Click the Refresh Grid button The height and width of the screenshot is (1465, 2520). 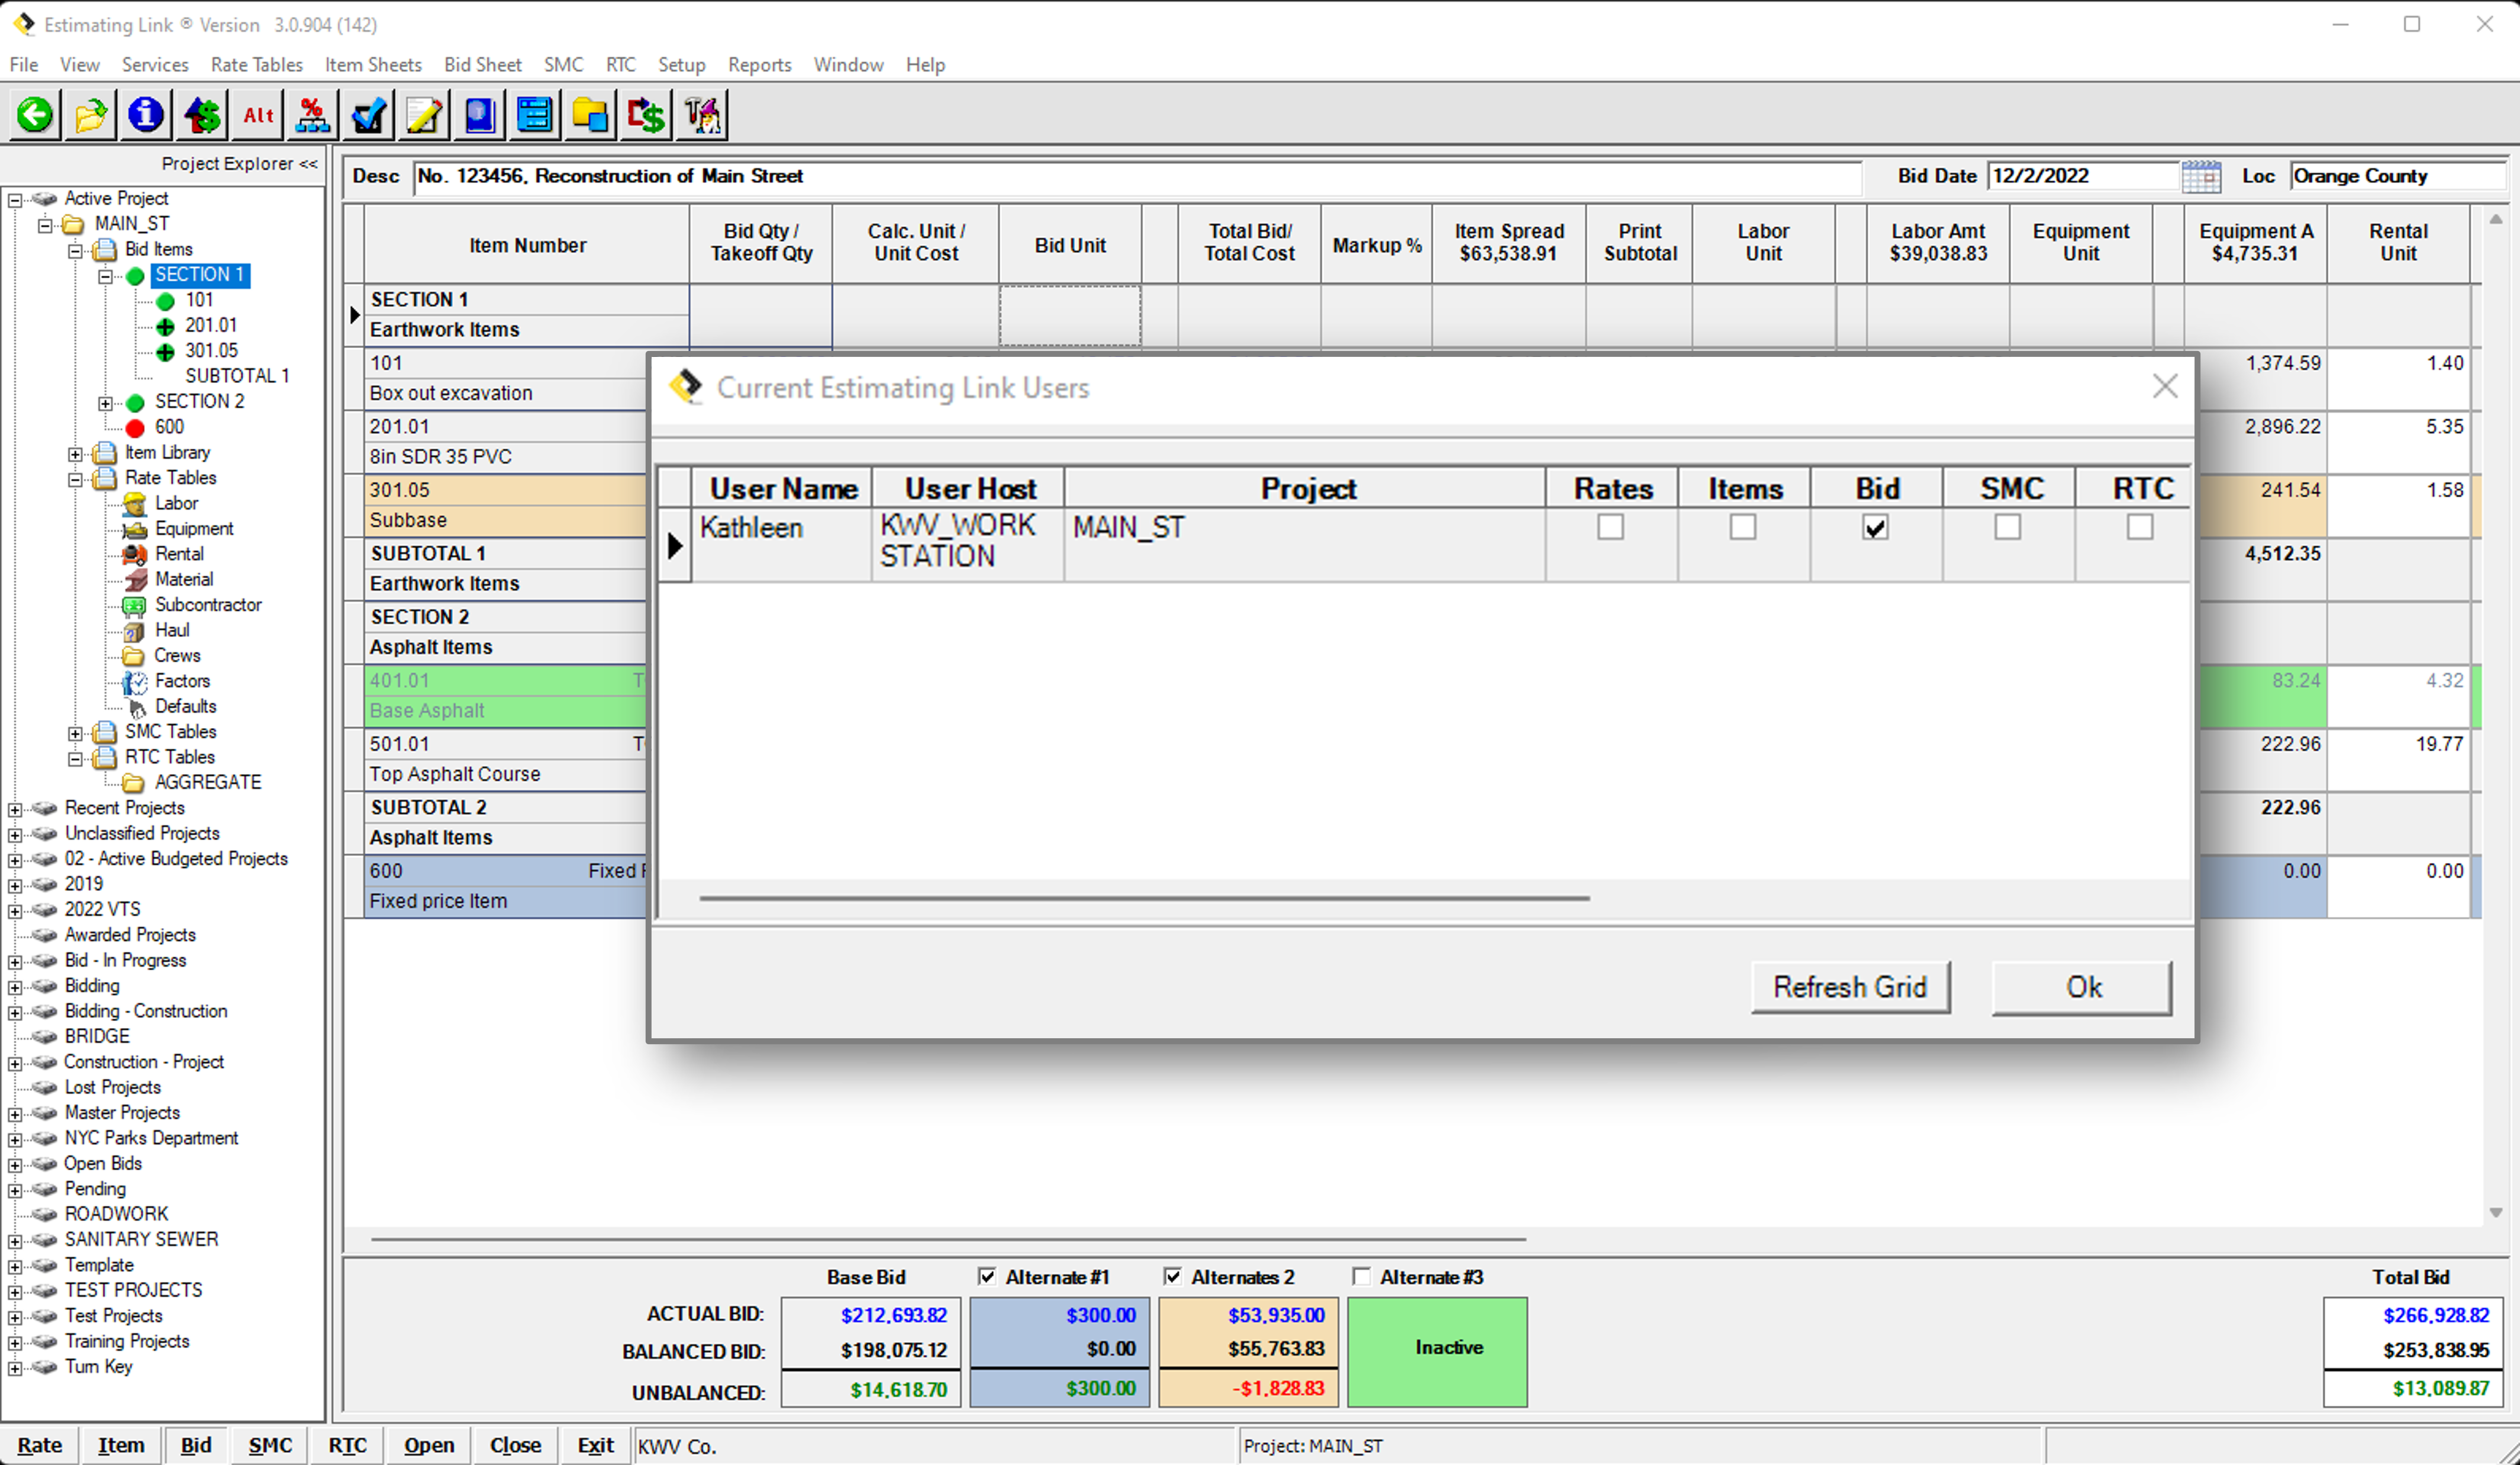(1851, 987)
